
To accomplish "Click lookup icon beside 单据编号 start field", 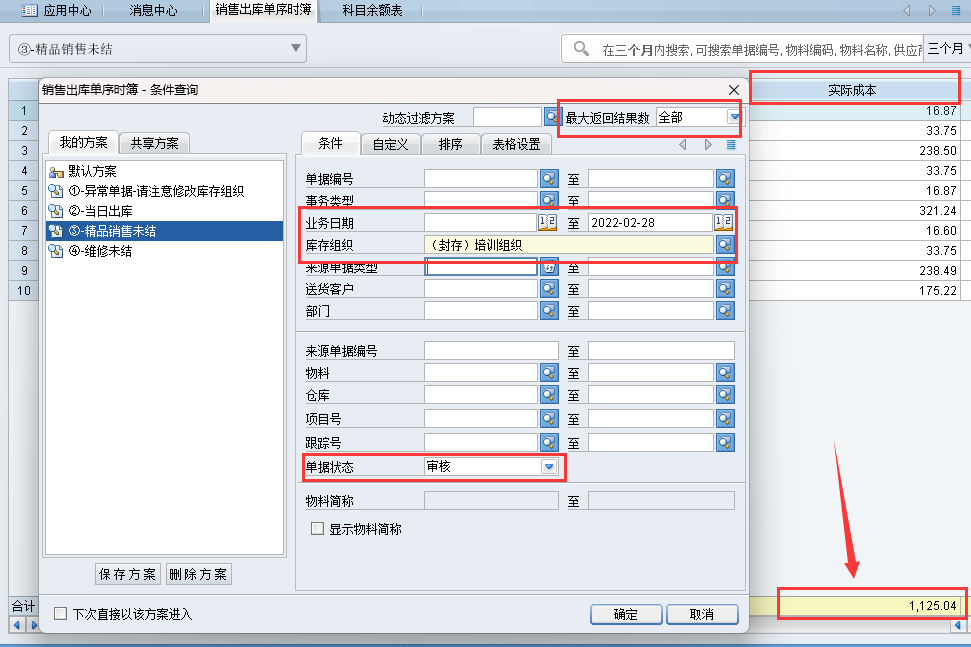I will point(549,179).
